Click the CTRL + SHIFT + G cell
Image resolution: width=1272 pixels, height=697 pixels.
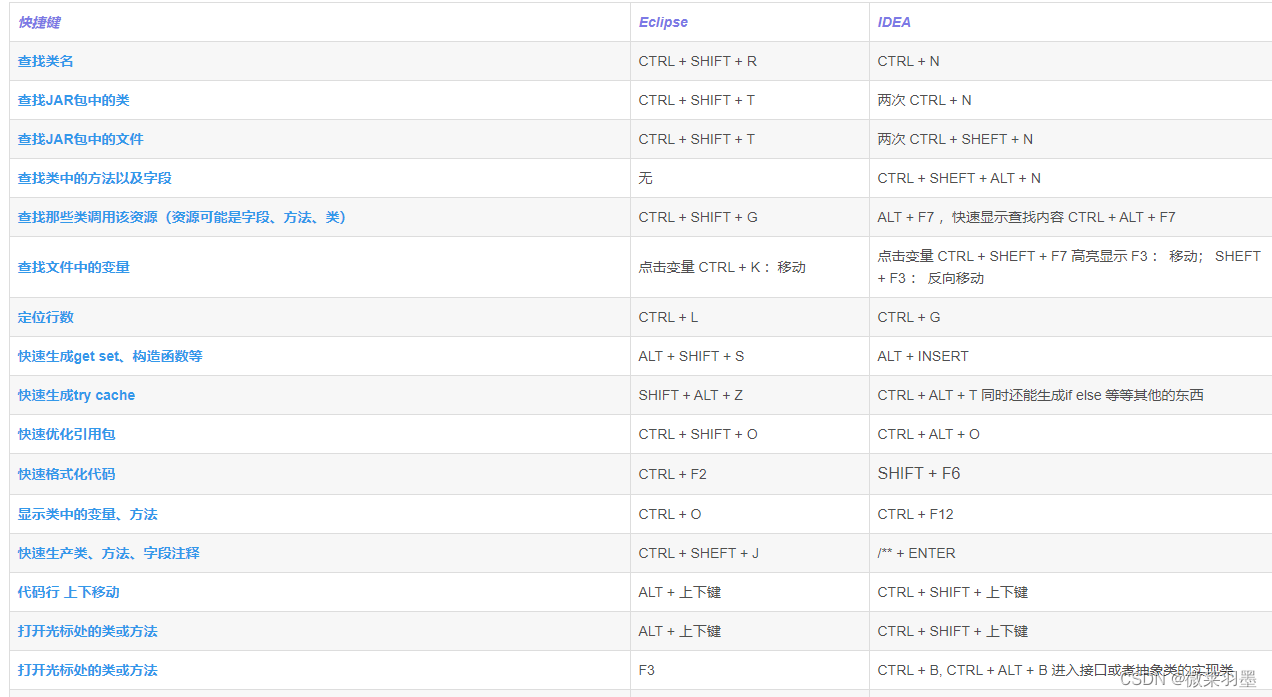tap(698, 217)
